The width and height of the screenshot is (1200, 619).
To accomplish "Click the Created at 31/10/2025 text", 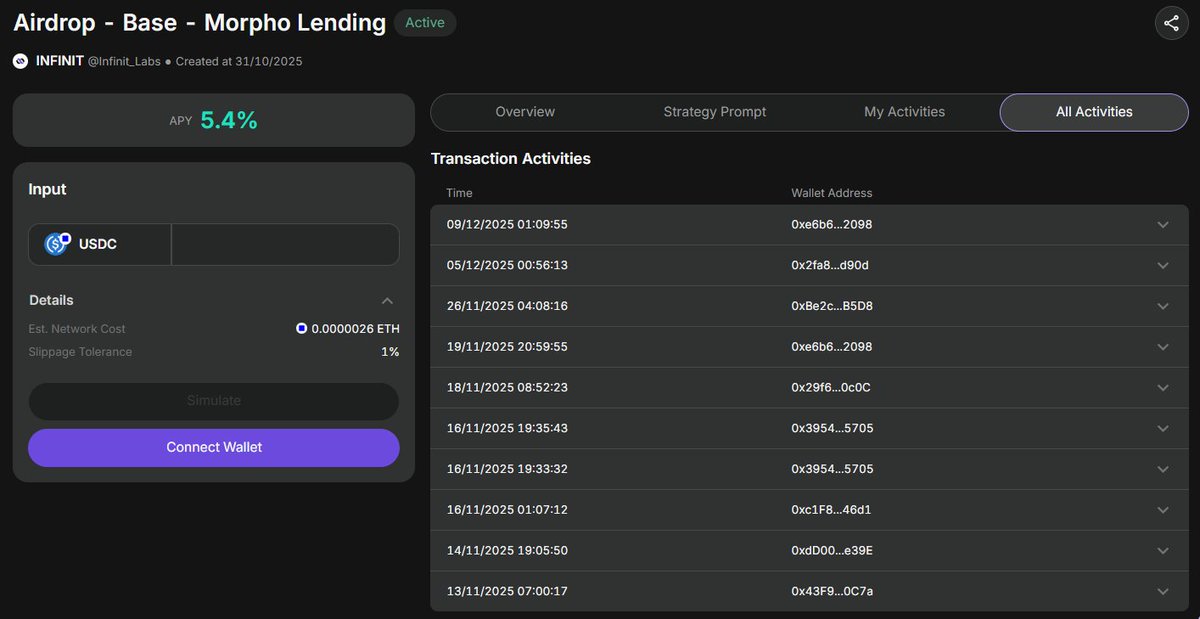I will (239, 61).
